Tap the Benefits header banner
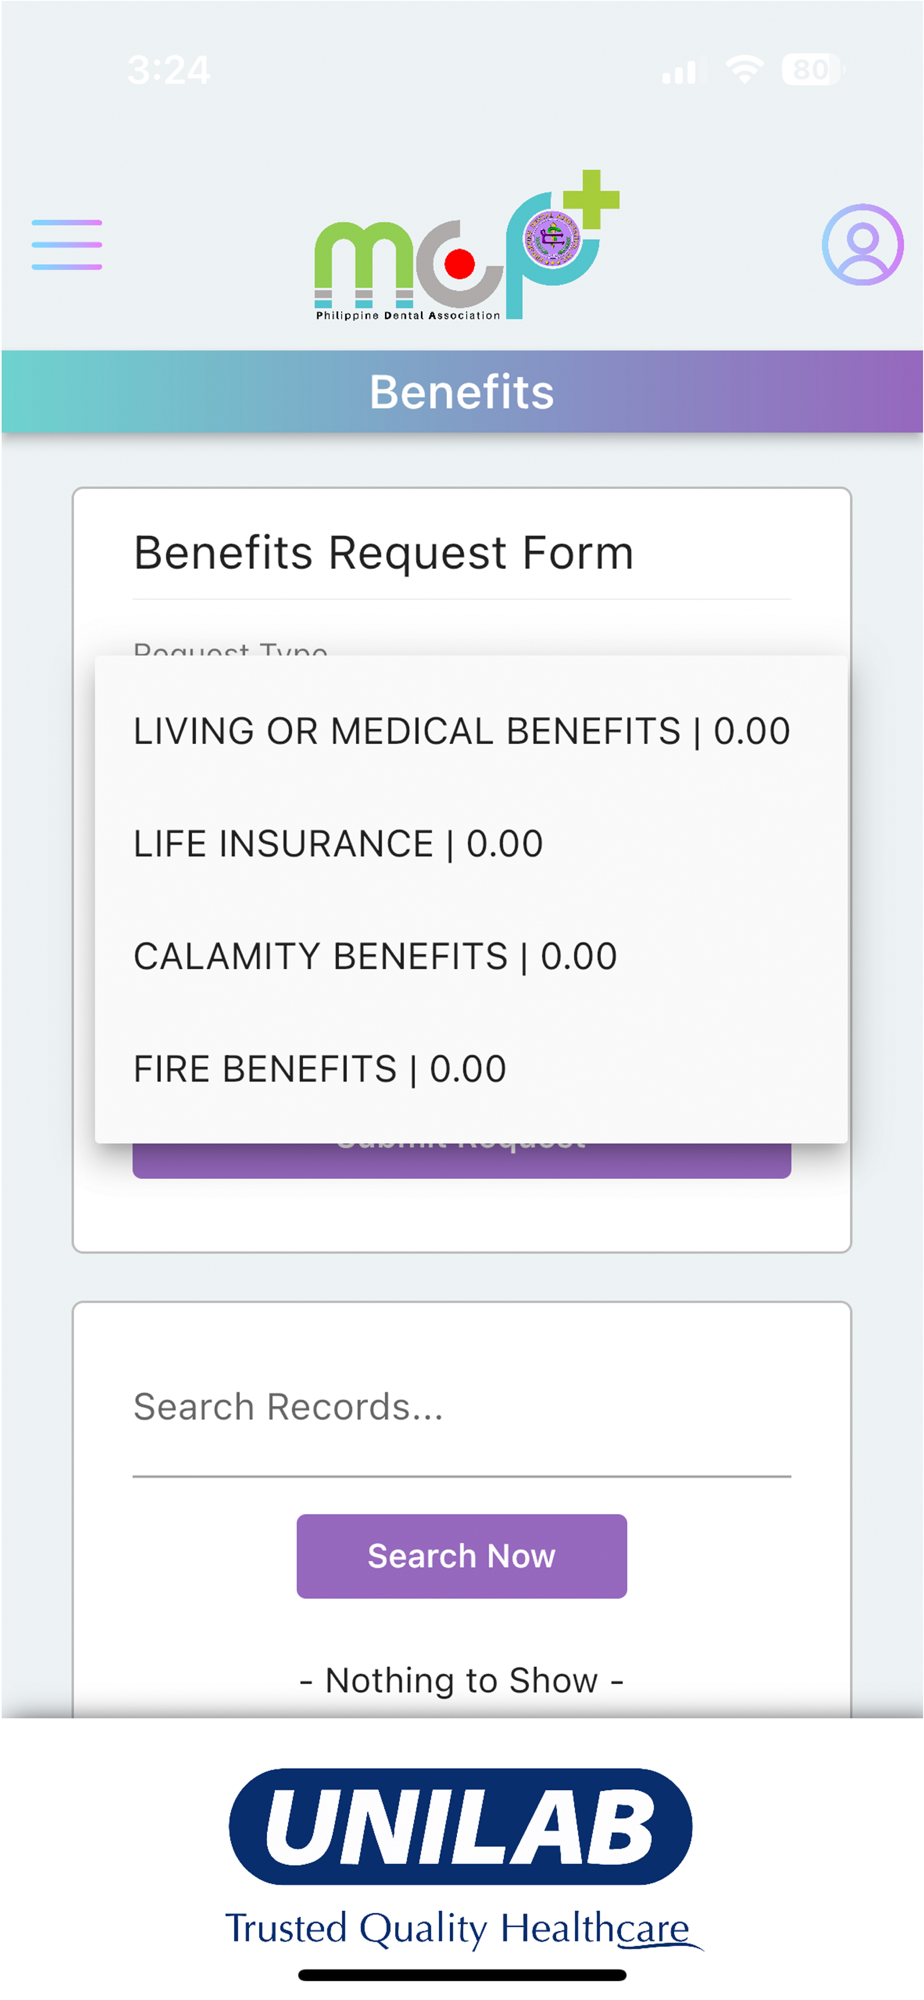The height and width of the screenshot is (2000, 924). pyautogui.click(x=462, y=392)
